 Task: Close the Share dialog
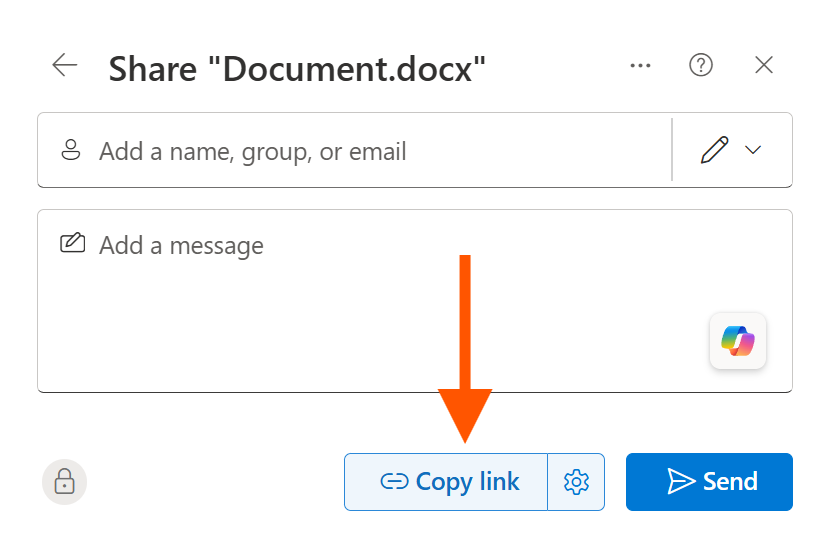coord(764,65)
